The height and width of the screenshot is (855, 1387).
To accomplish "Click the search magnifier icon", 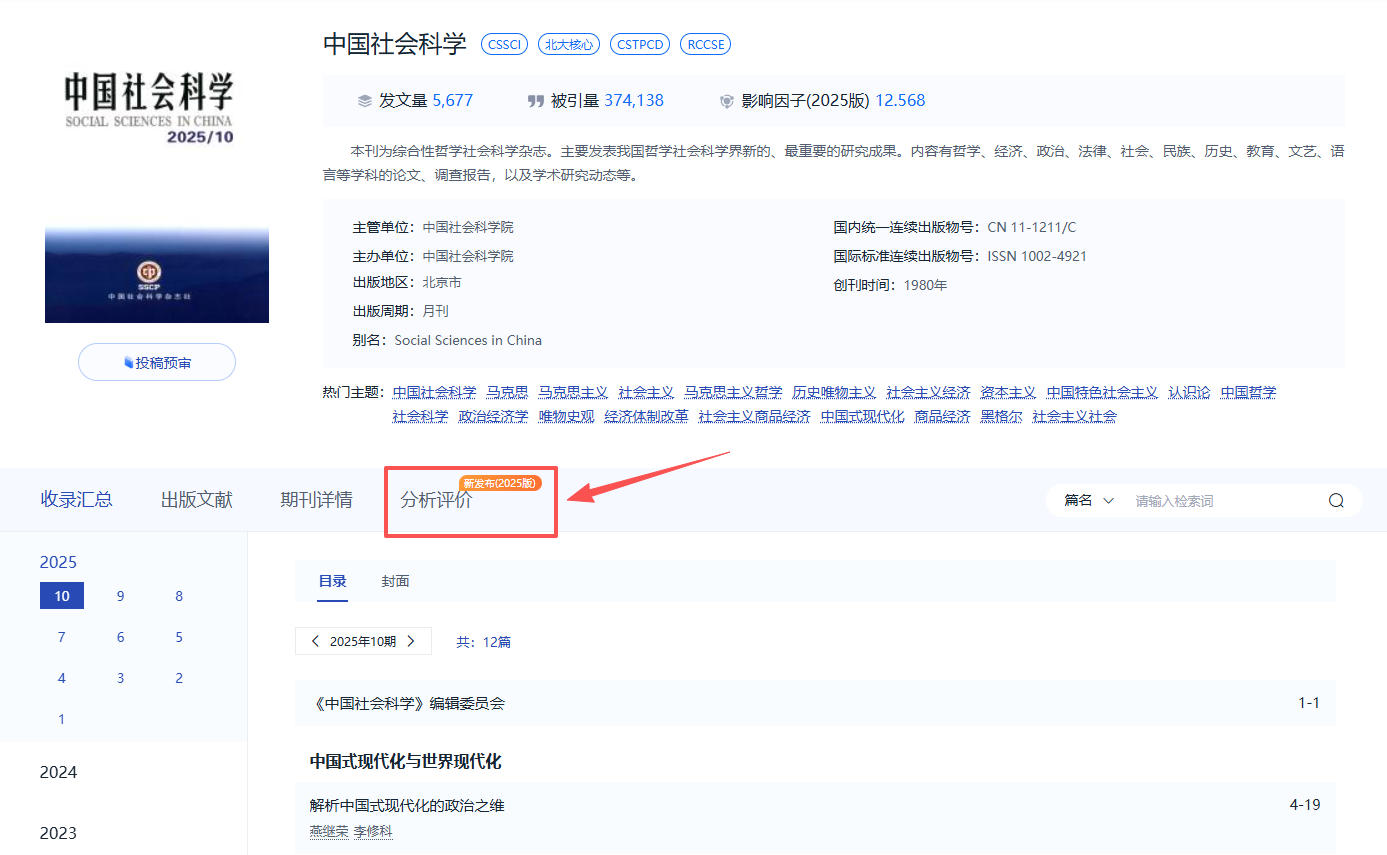I will 1336,500.
